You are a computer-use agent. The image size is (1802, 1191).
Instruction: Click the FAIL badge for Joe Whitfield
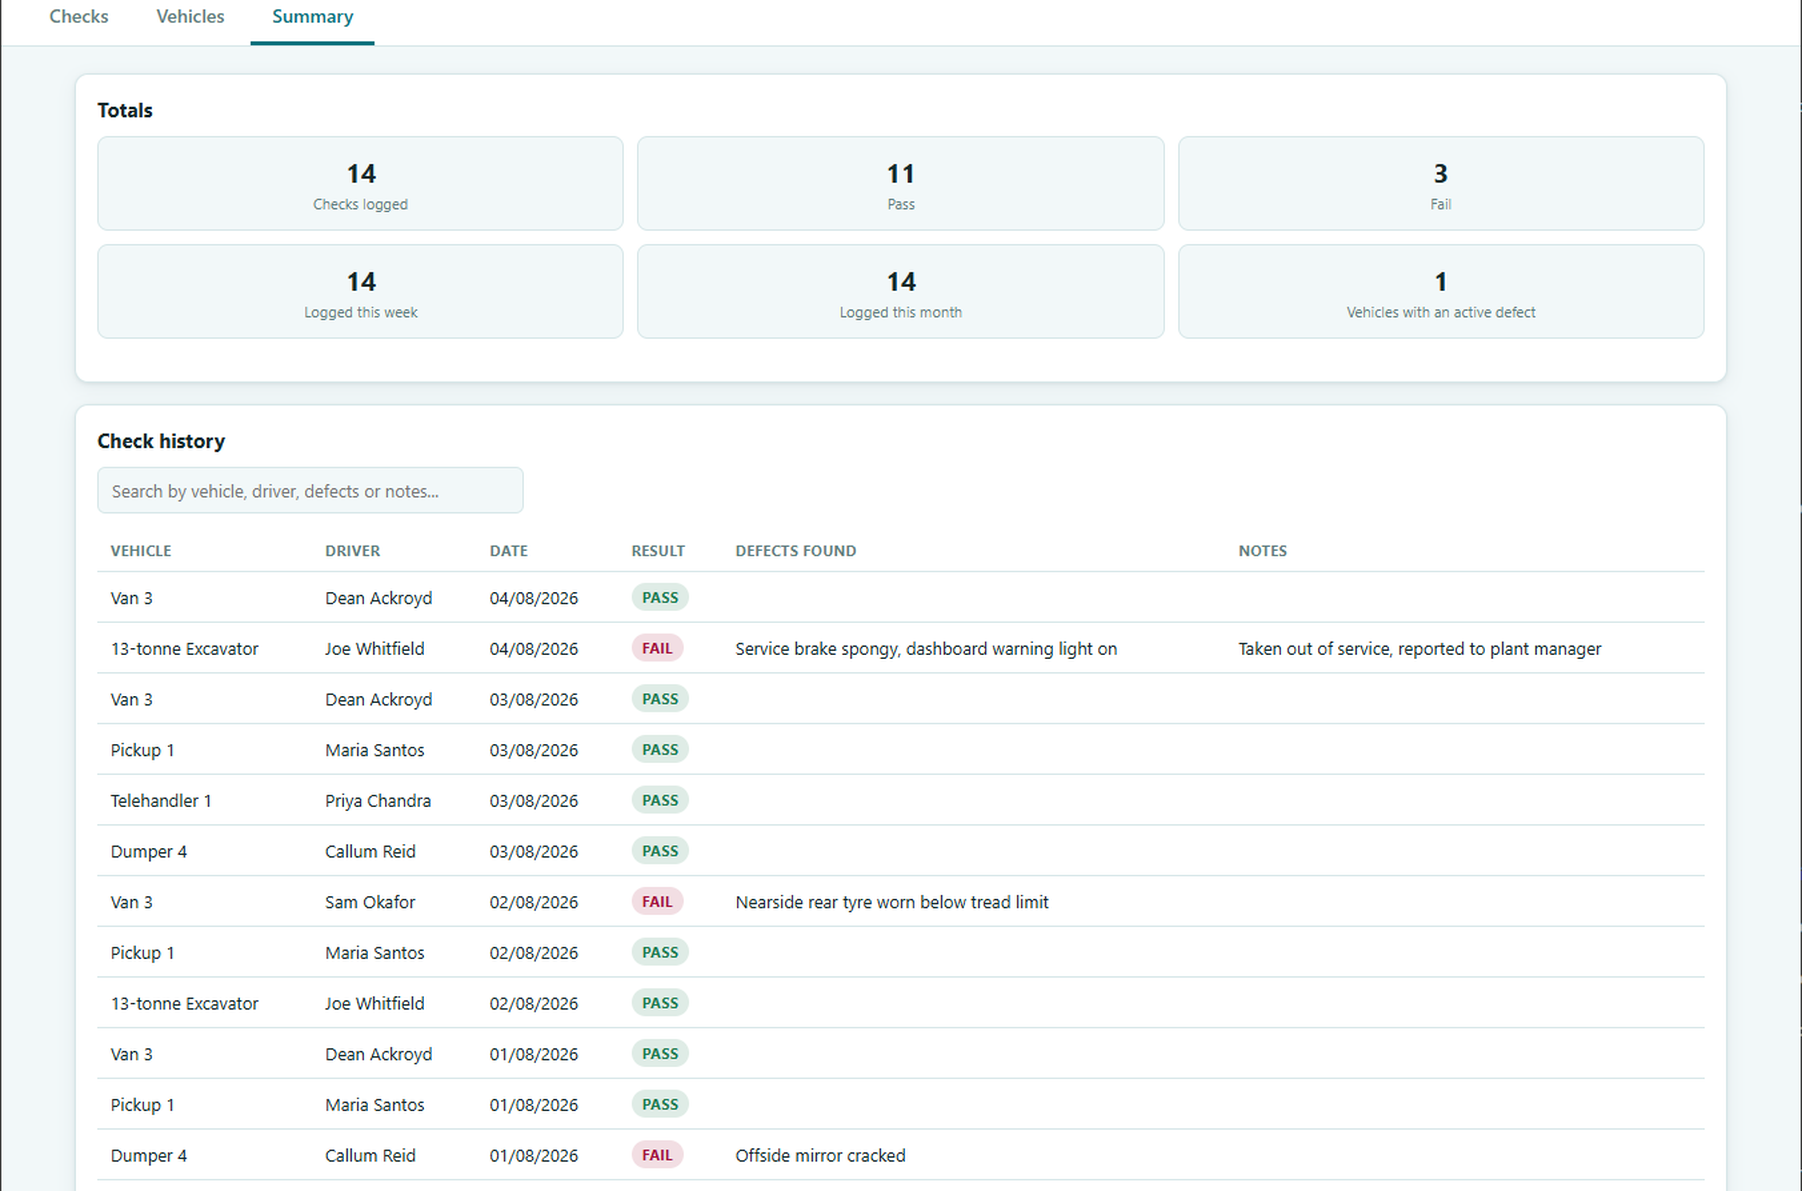click(x=657, y=648)
